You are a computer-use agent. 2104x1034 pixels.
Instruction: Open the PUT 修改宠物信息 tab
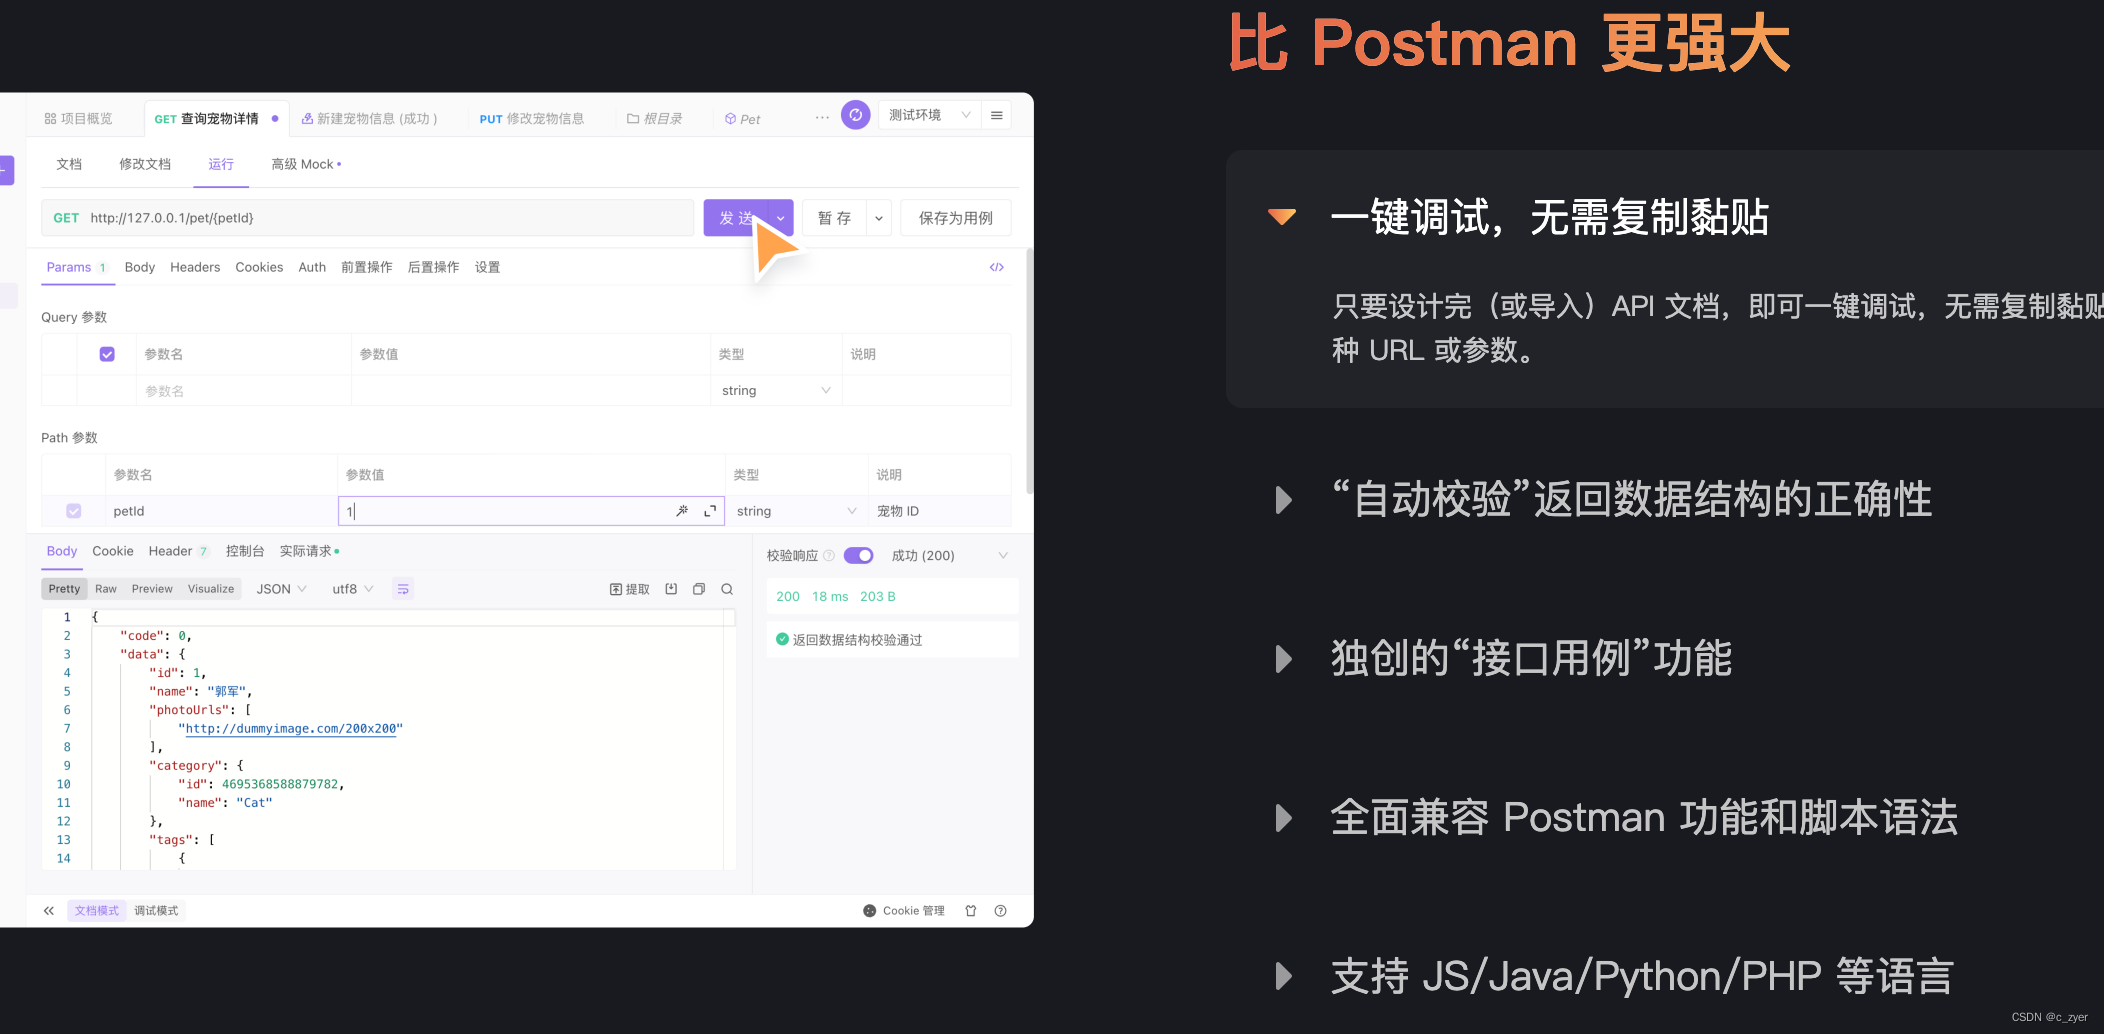pyautogui.click(x=532, y=118)
